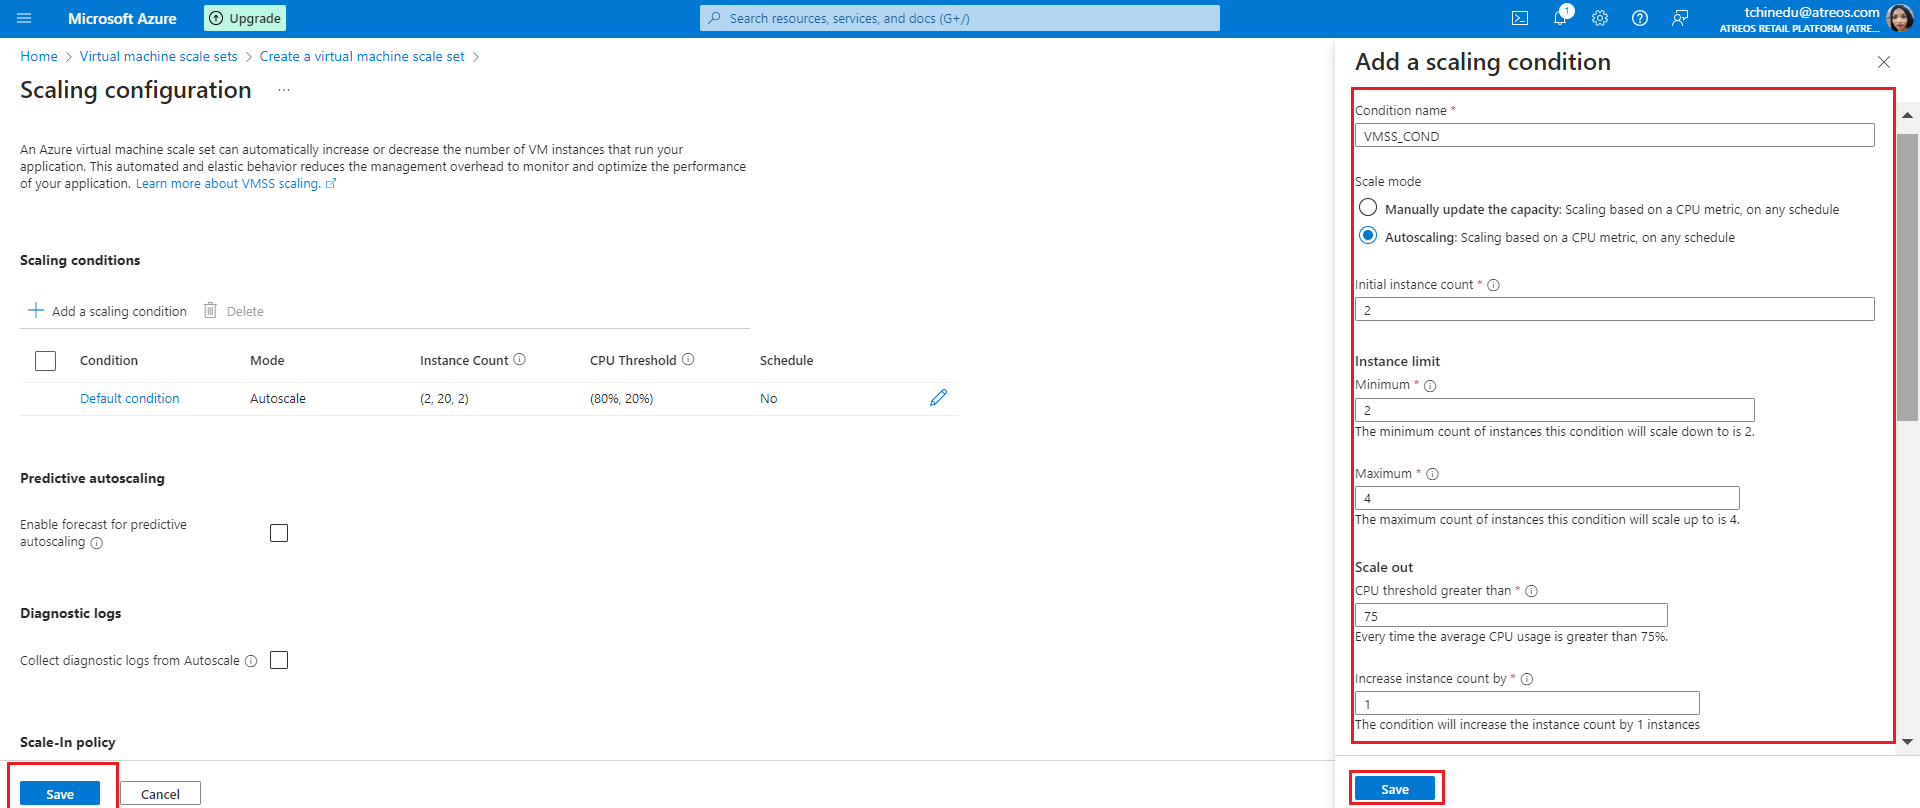Show Maximum instance limit info icon
1920x808 pixels.
(1432, 474)
